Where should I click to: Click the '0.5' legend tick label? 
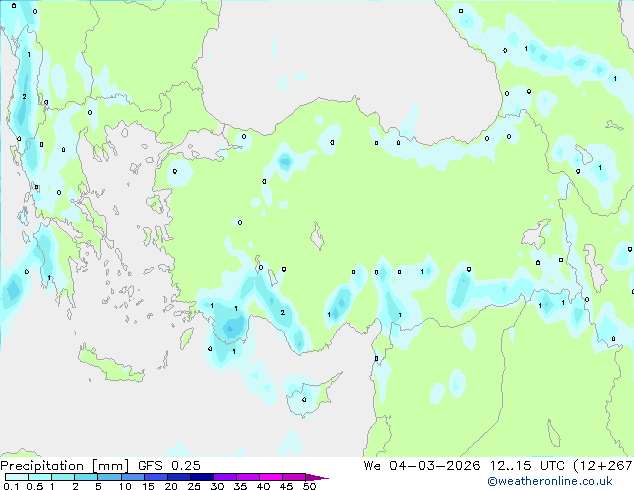(35, 486)
